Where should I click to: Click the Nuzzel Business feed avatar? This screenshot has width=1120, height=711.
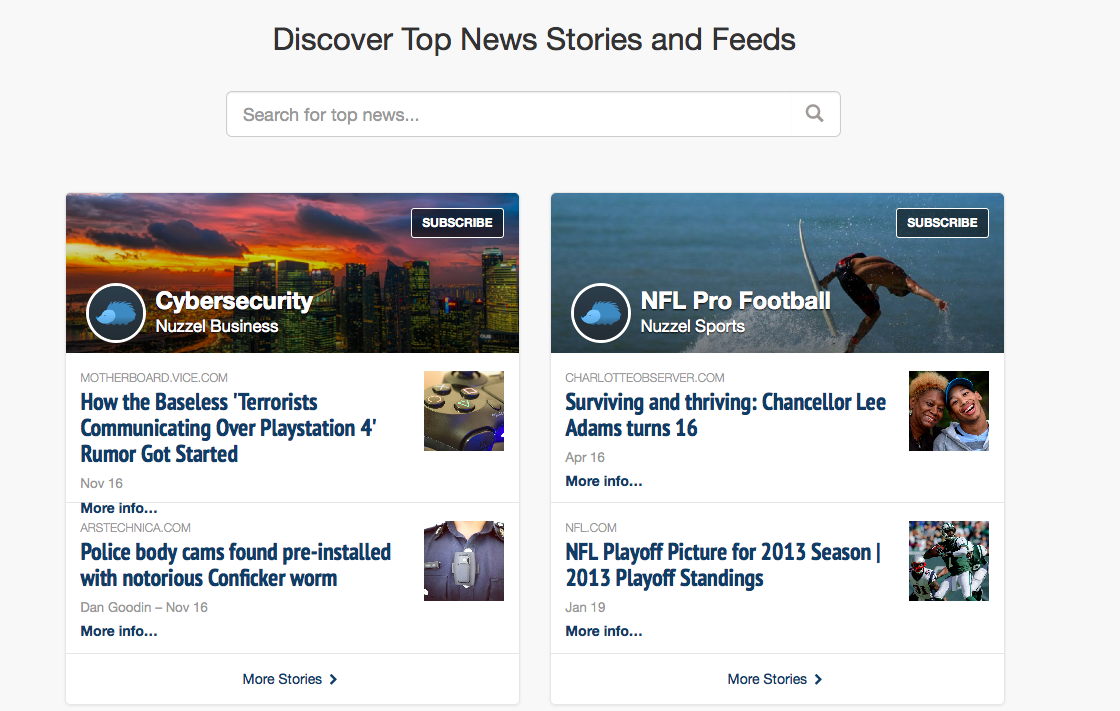(x=115, y=313)
